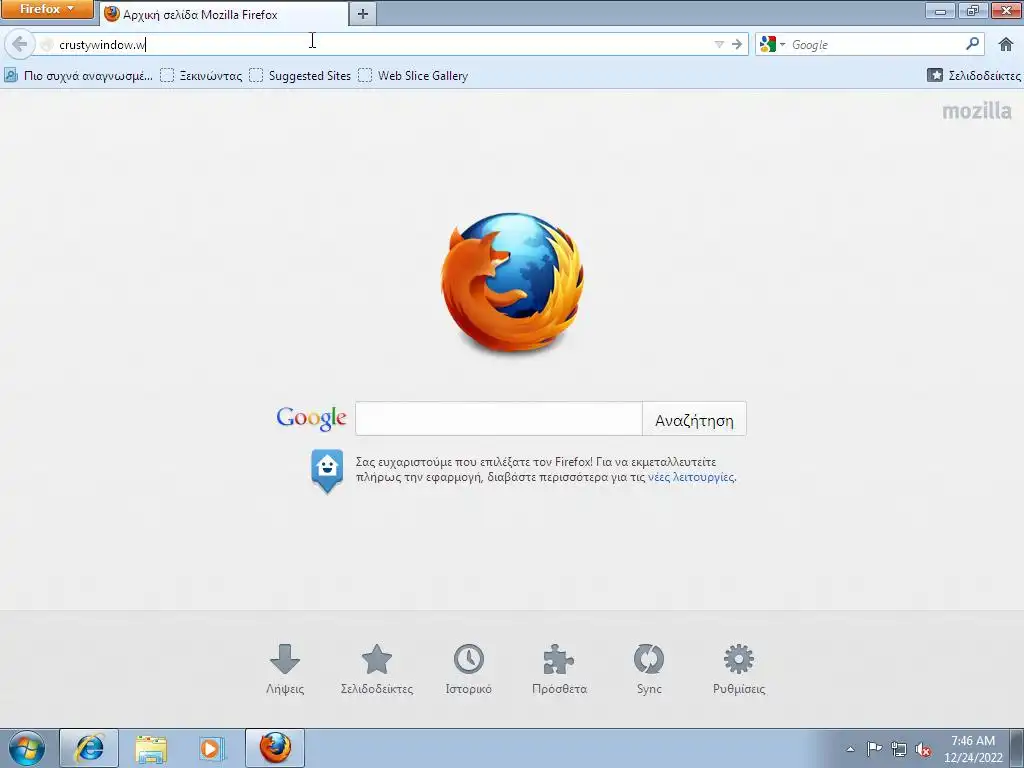
Task: Click the magnifier search icon in toolbar
Action: pos(972,44)
